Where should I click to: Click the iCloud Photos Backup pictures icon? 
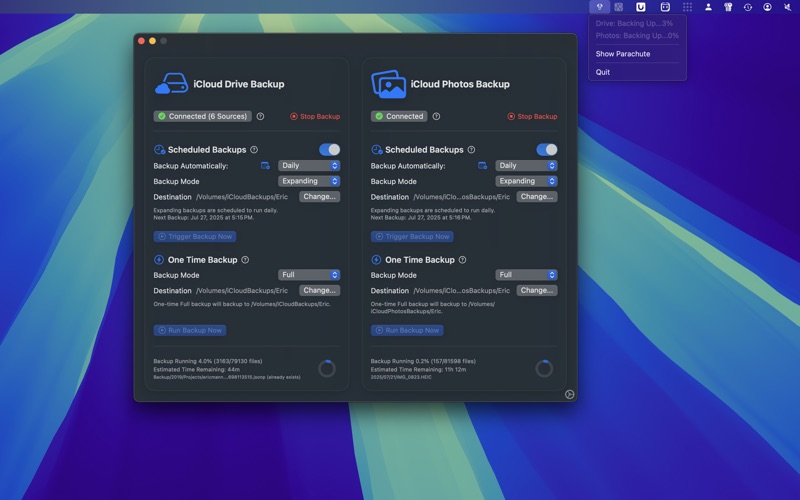coord(389,84)
